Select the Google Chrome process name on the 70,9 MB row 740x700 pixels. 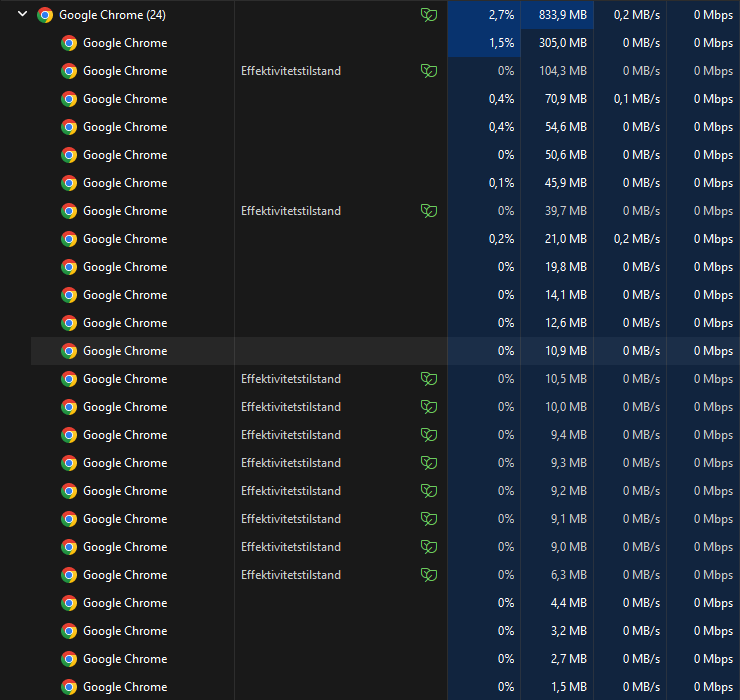click(x=125, y=99)
